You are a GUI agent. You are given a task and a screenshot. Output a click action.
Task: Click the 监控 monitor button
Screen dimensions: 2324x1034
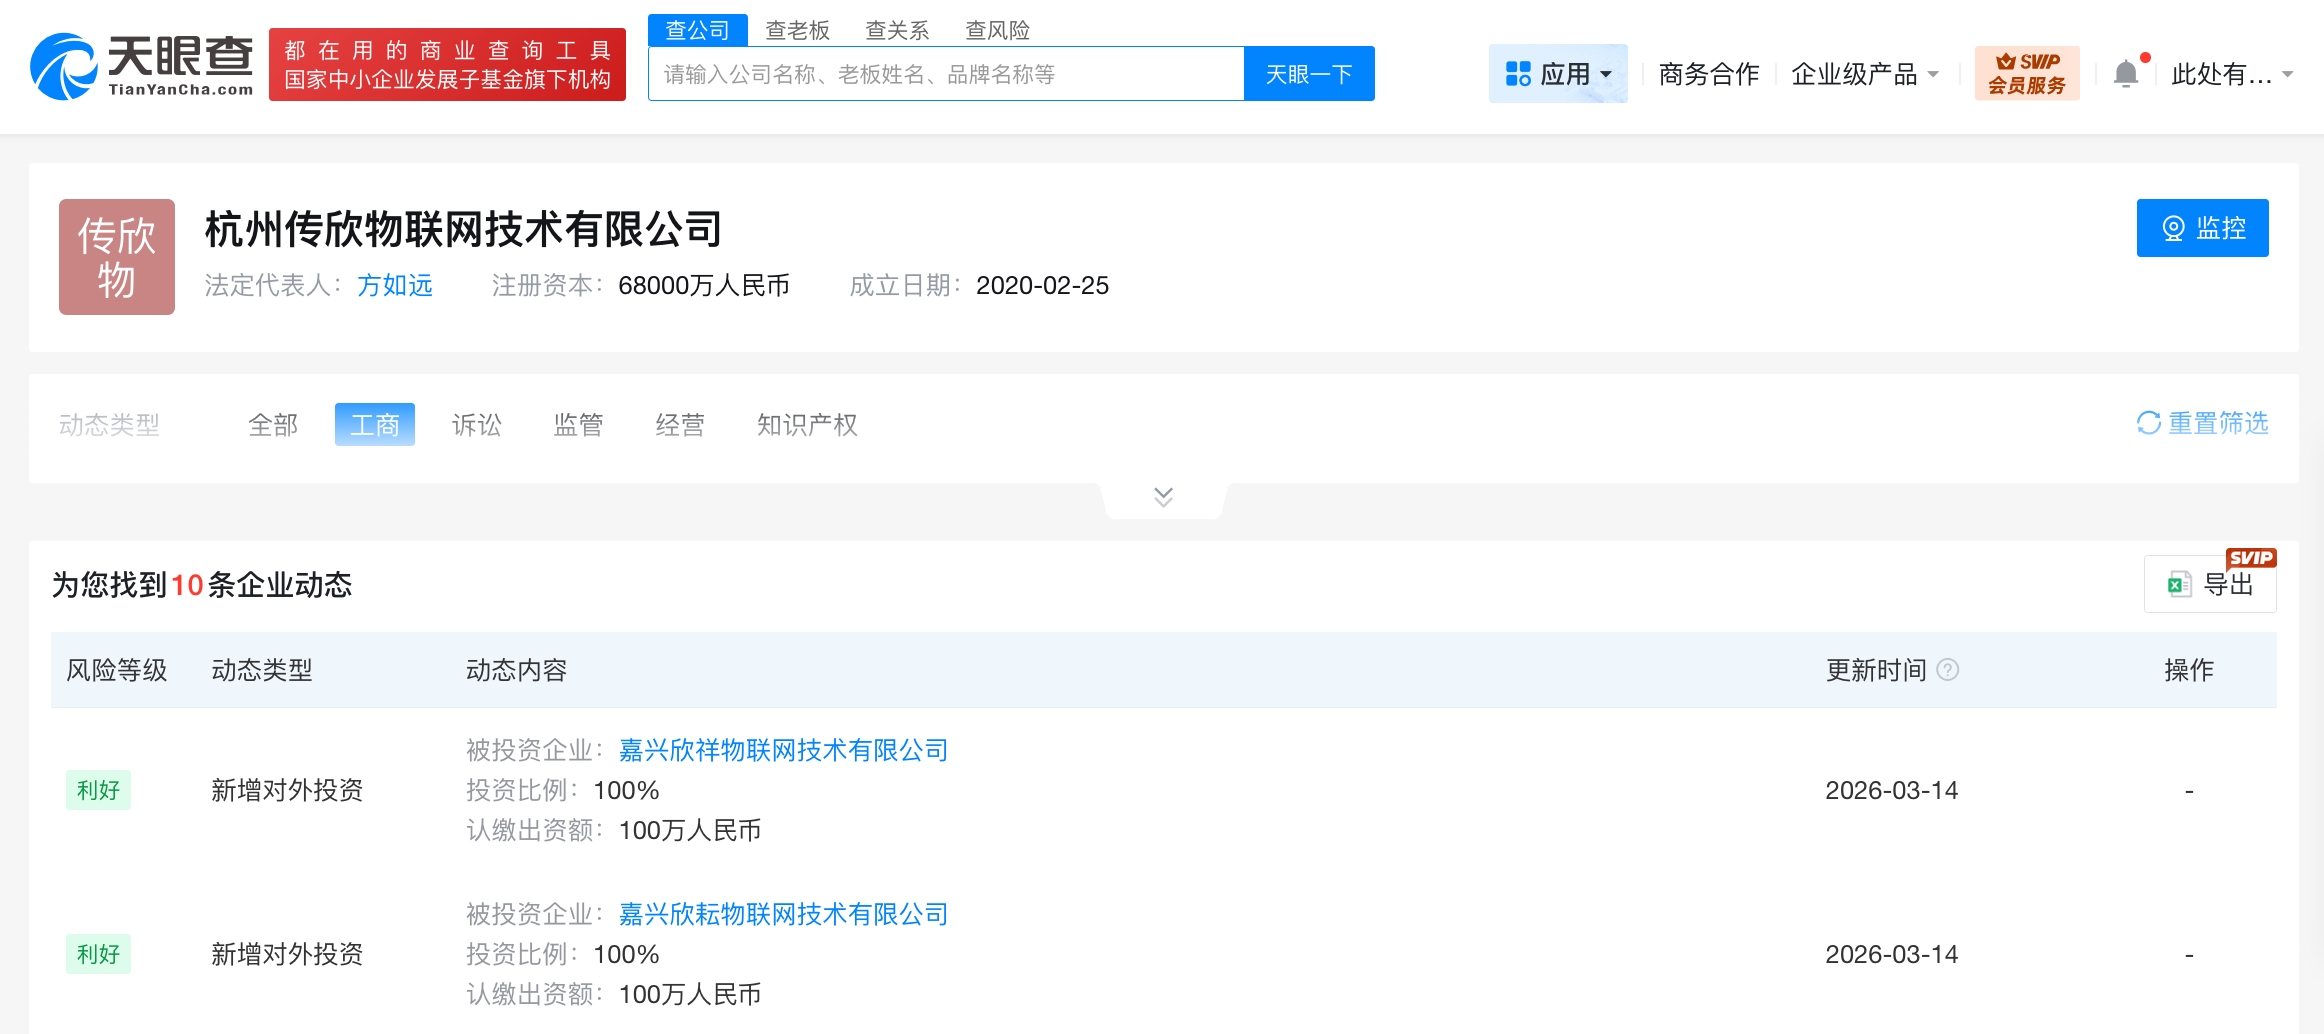pyautogui.click(x=2202, y=228)
